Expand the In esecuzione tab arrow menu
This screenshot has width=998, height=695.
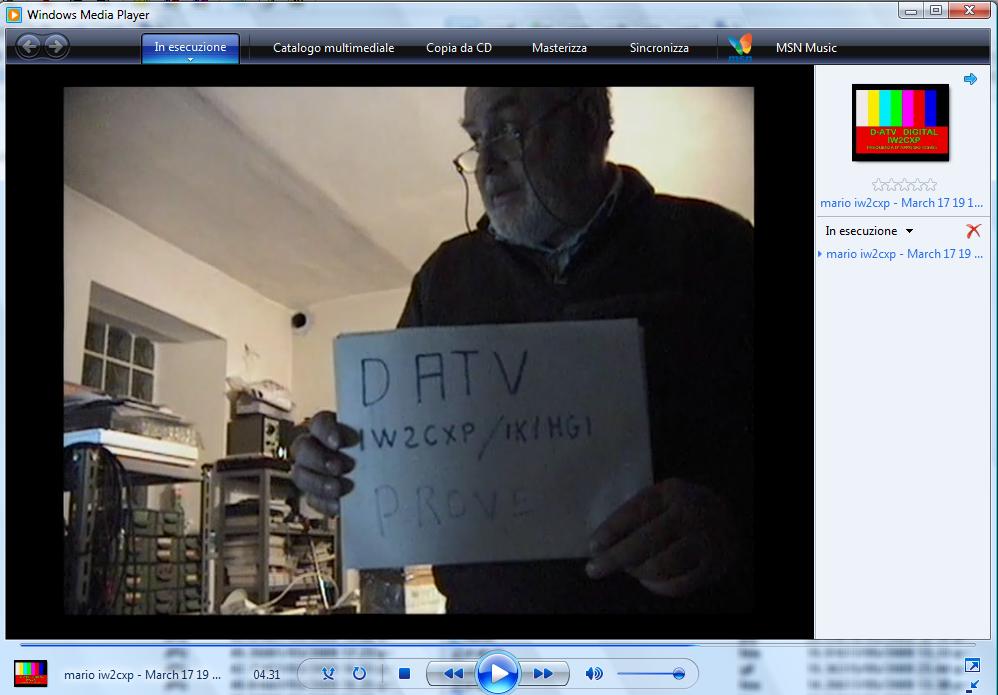click(x=190, y=60)
